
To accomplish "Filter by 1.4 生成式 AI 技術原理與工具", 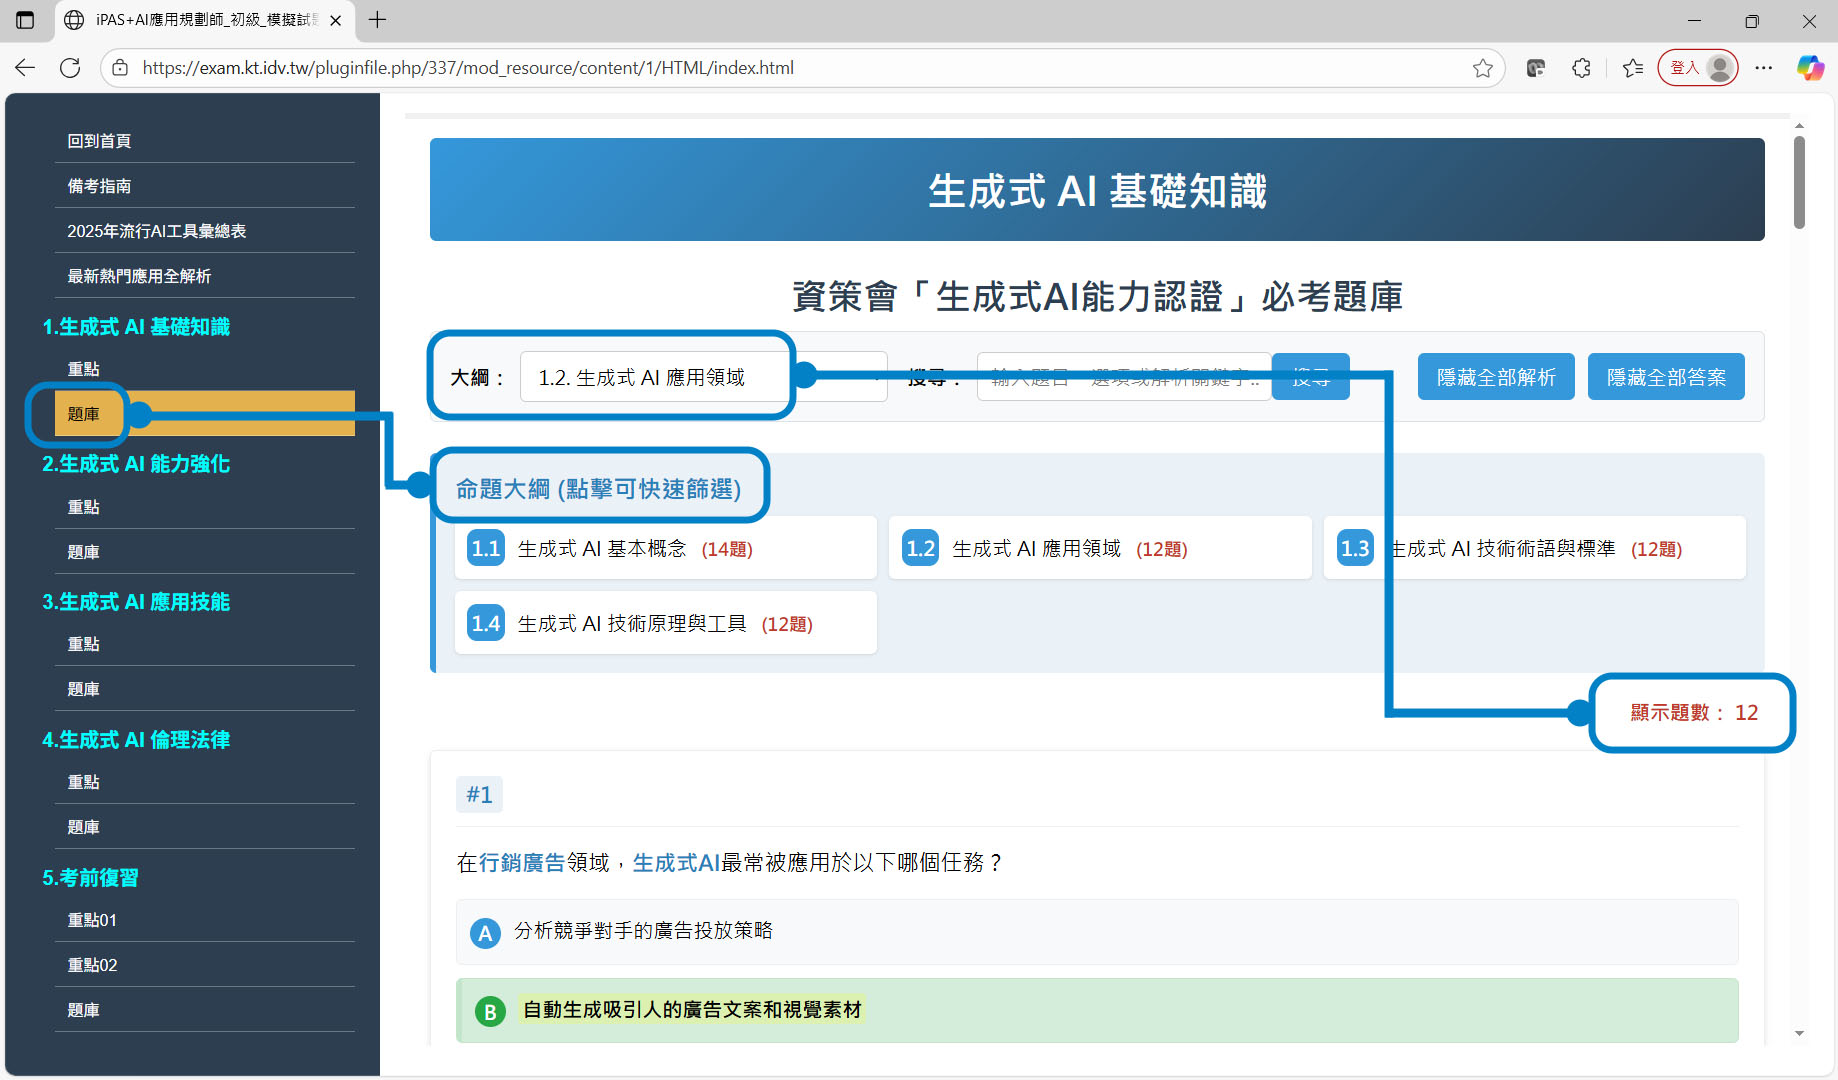I will [x=664, y=623].
